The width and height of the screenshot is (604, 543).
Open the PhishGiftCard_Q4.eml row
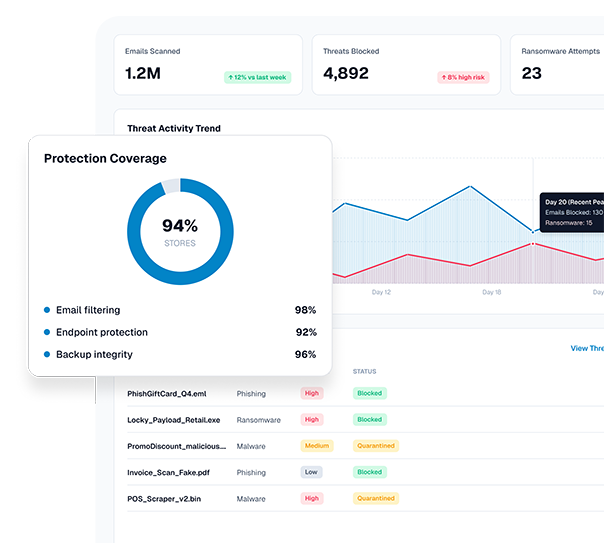365,394
